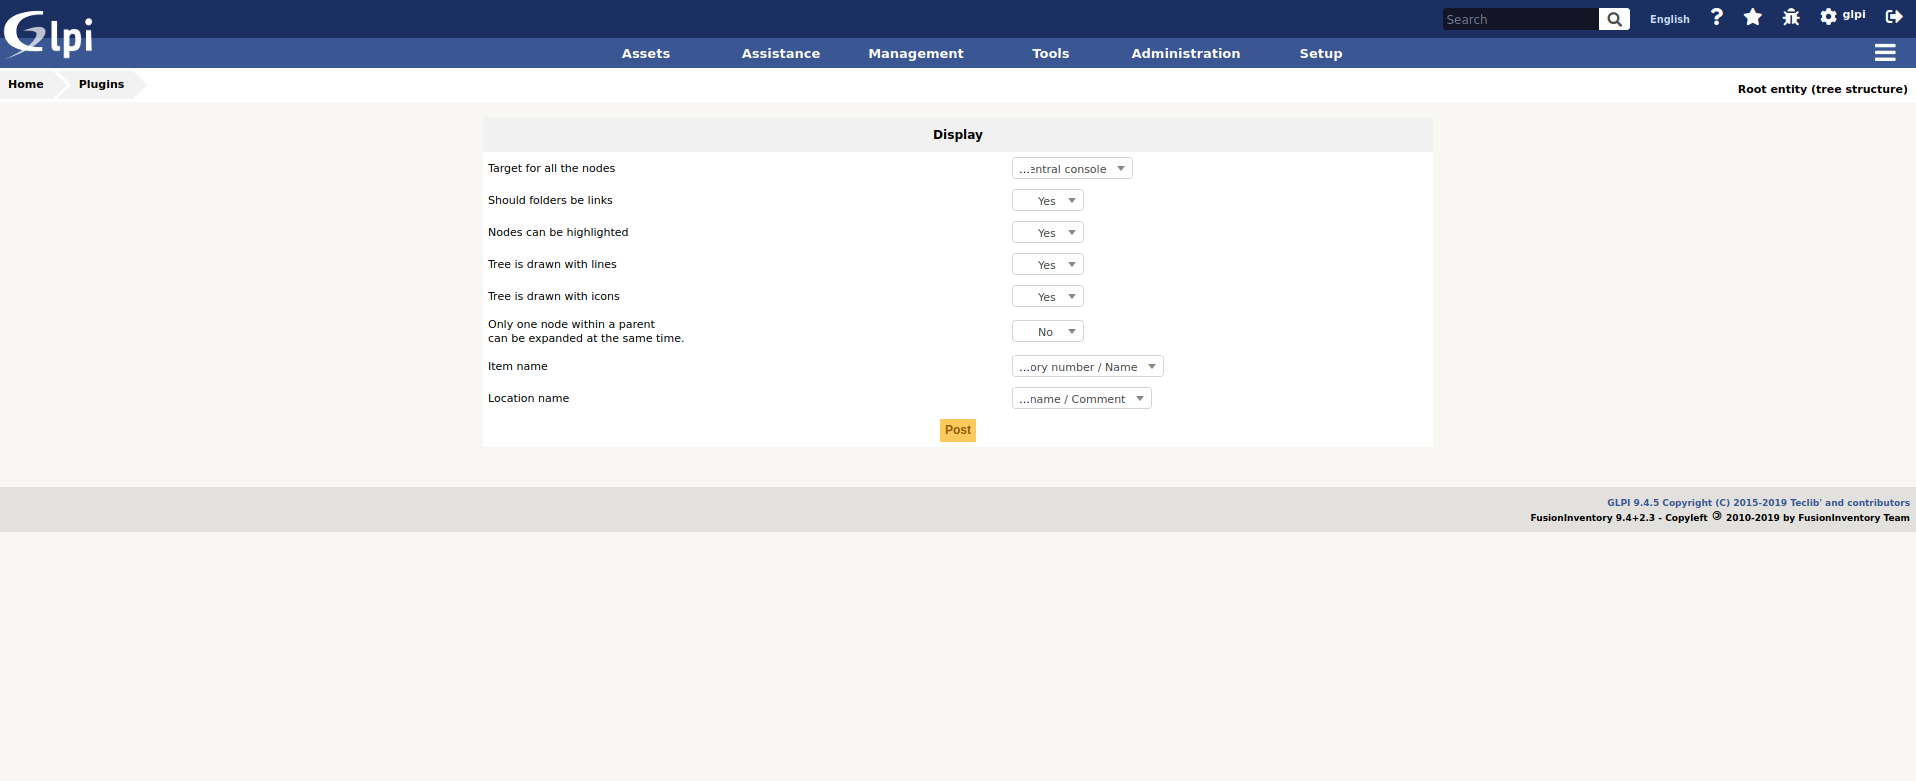This screenshot has width=1916, height=781.
Task: Open 'Target for all the nodes' dropdown
Action: point(1071,169)
